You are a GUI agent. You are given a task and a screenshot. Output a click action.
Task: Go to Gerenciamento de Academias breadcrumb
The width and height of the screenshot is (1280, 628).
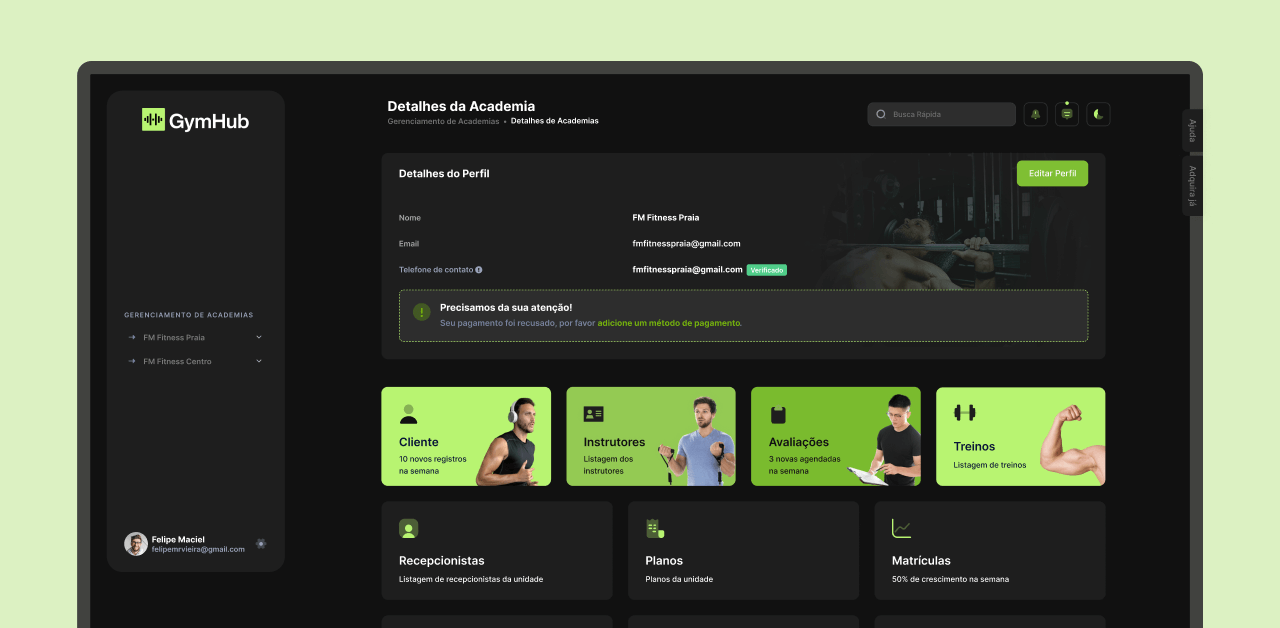pos(443,121)
